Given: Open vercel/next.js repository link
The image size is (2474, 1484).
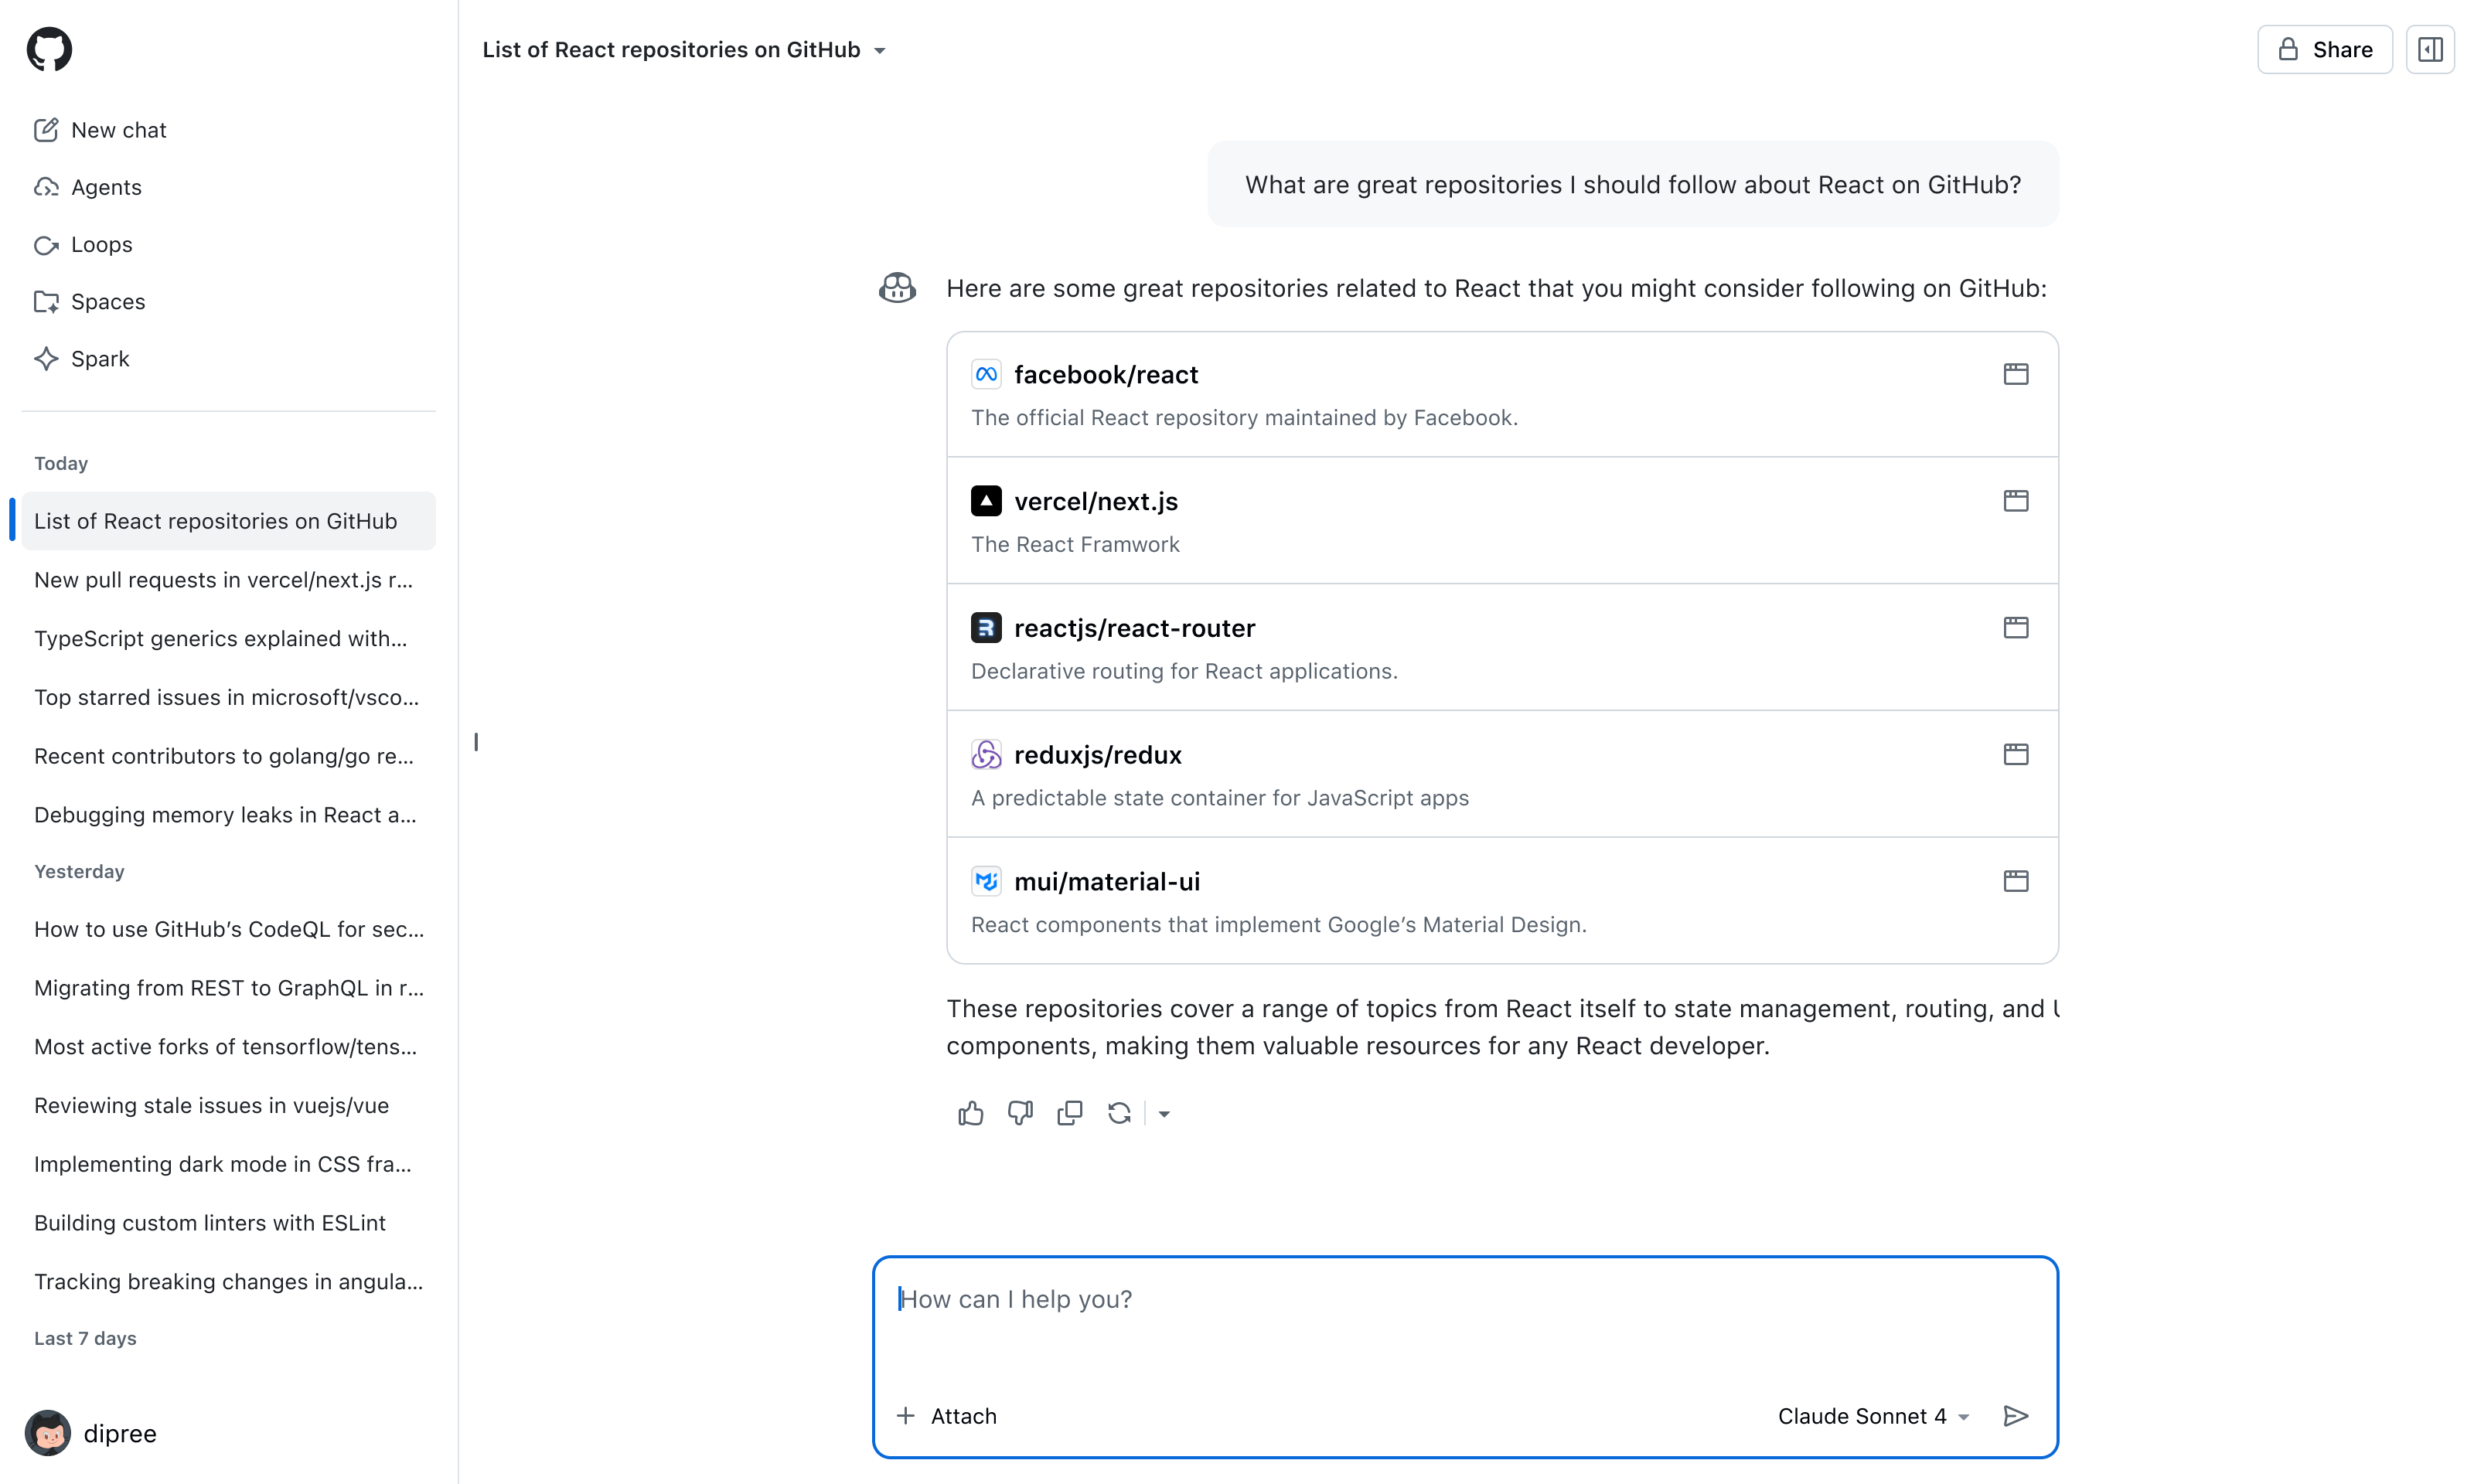Looking at the screenshot, I should pyautogui.click(x=1096, y=501).
